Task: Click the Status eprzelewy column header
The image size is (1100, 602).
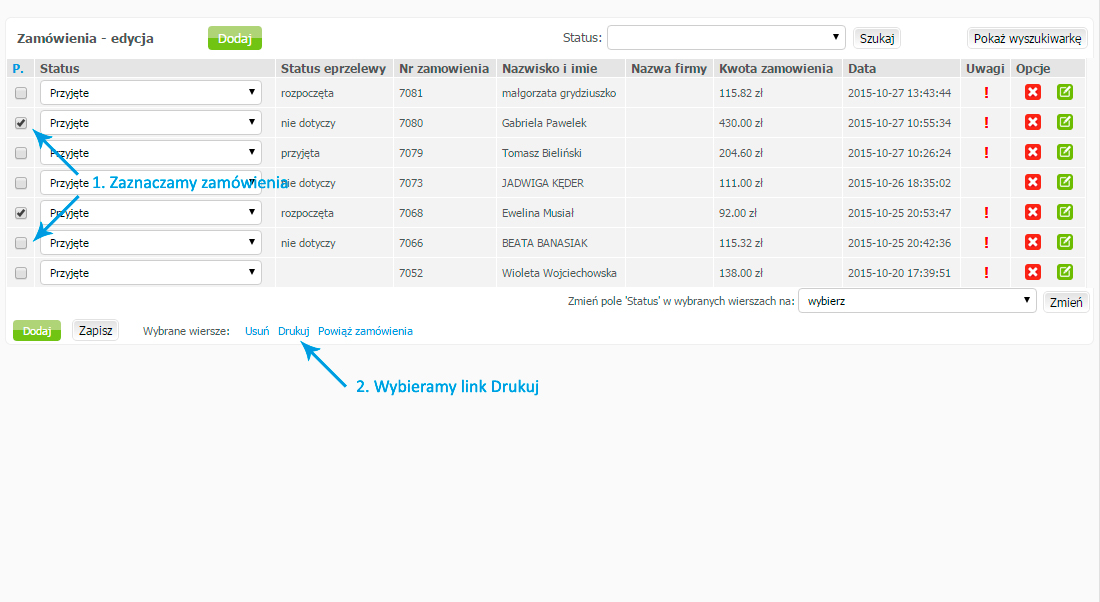Action: (x=333, y=68)
